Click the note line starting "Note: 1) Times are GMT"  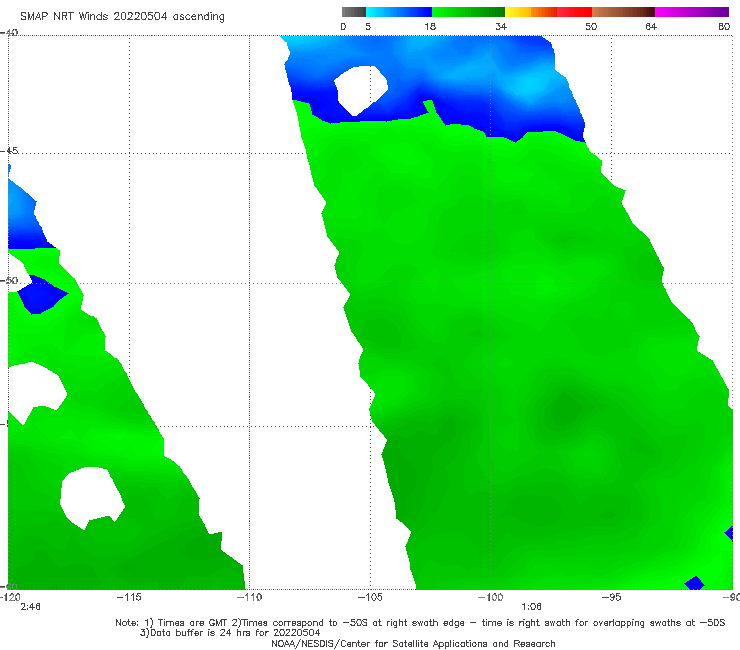click(420, 623)
